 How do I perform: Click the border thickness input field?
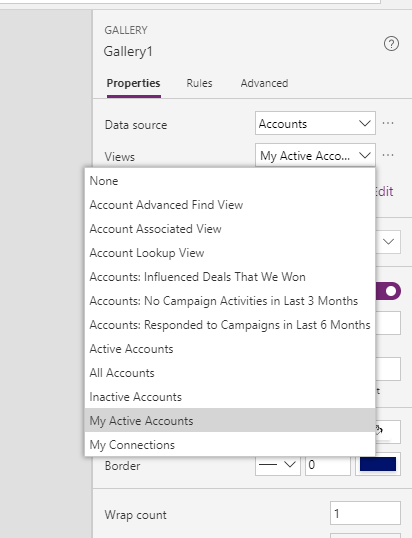tap(328, 465)
